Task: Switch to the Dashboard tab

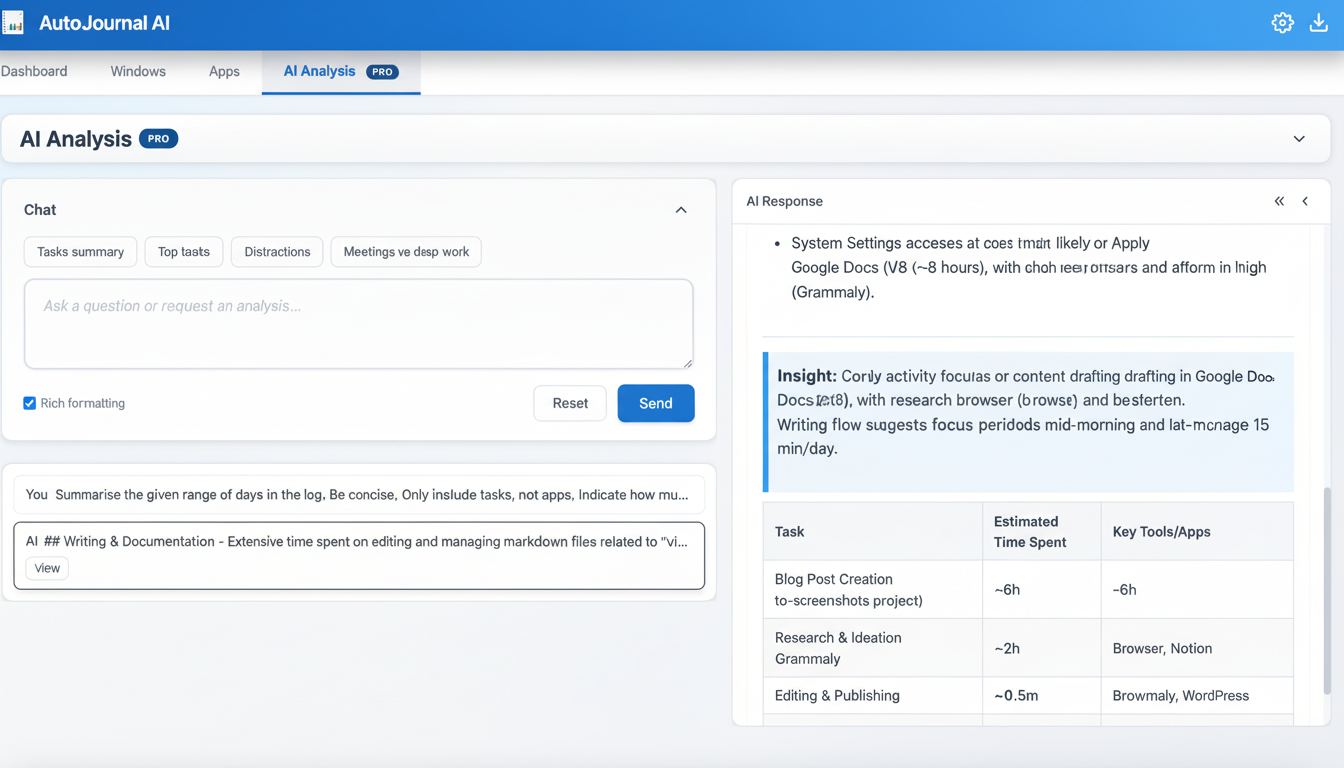Action: [34, 71]
